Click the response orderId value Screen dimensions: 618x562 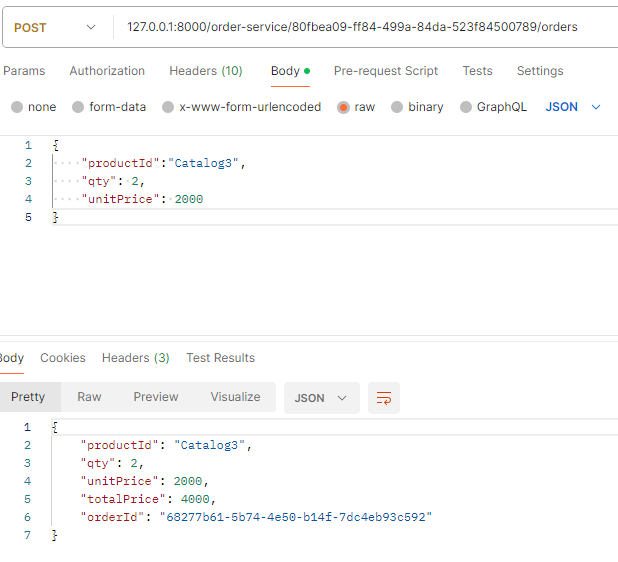coord(296,517)
